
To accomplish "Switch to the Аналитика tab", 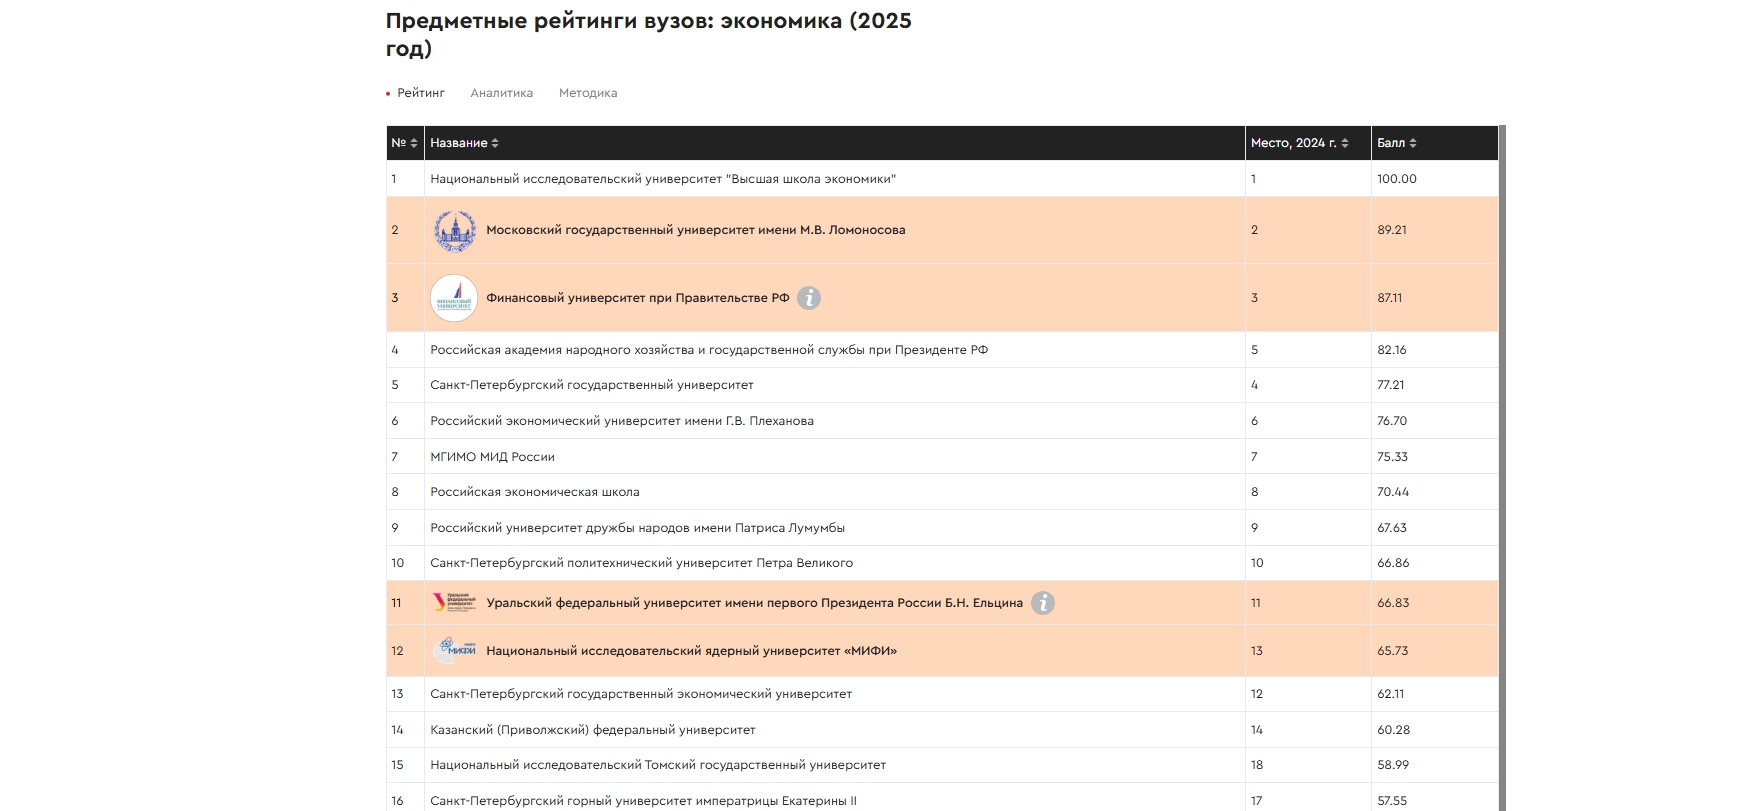I will (501, 93).
